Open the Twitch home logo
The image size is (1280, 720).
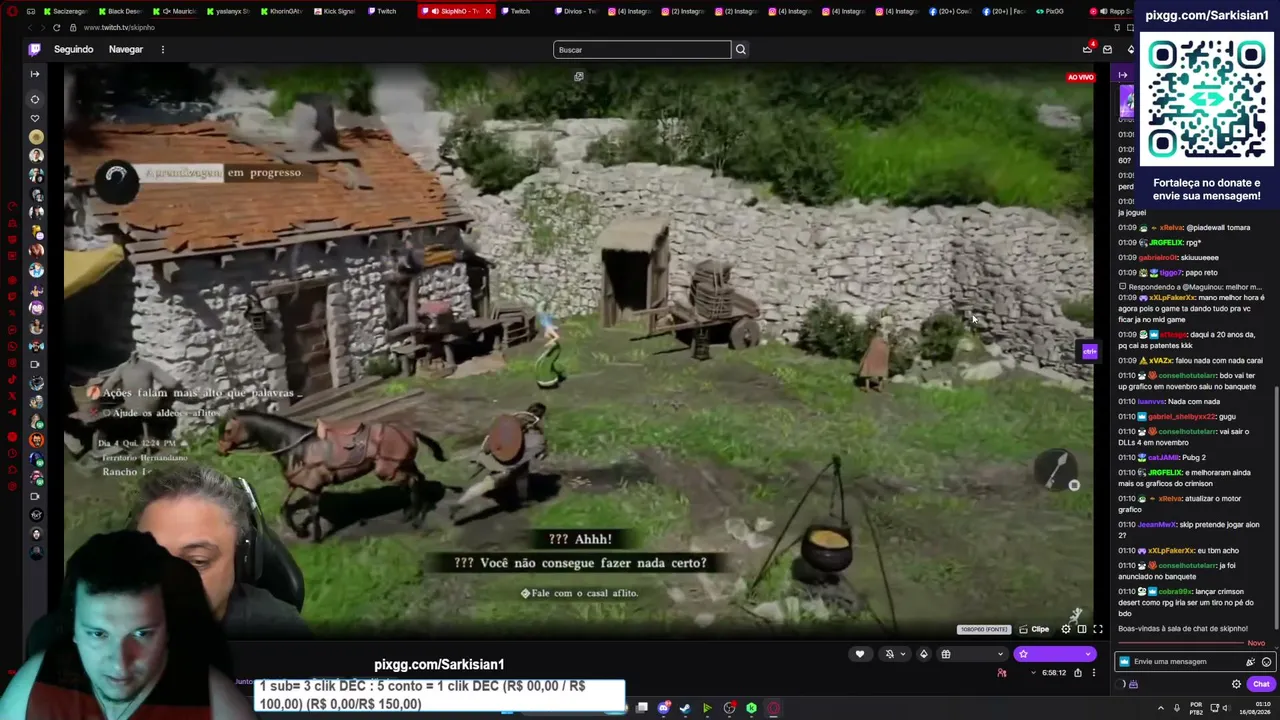click(35, 49)
